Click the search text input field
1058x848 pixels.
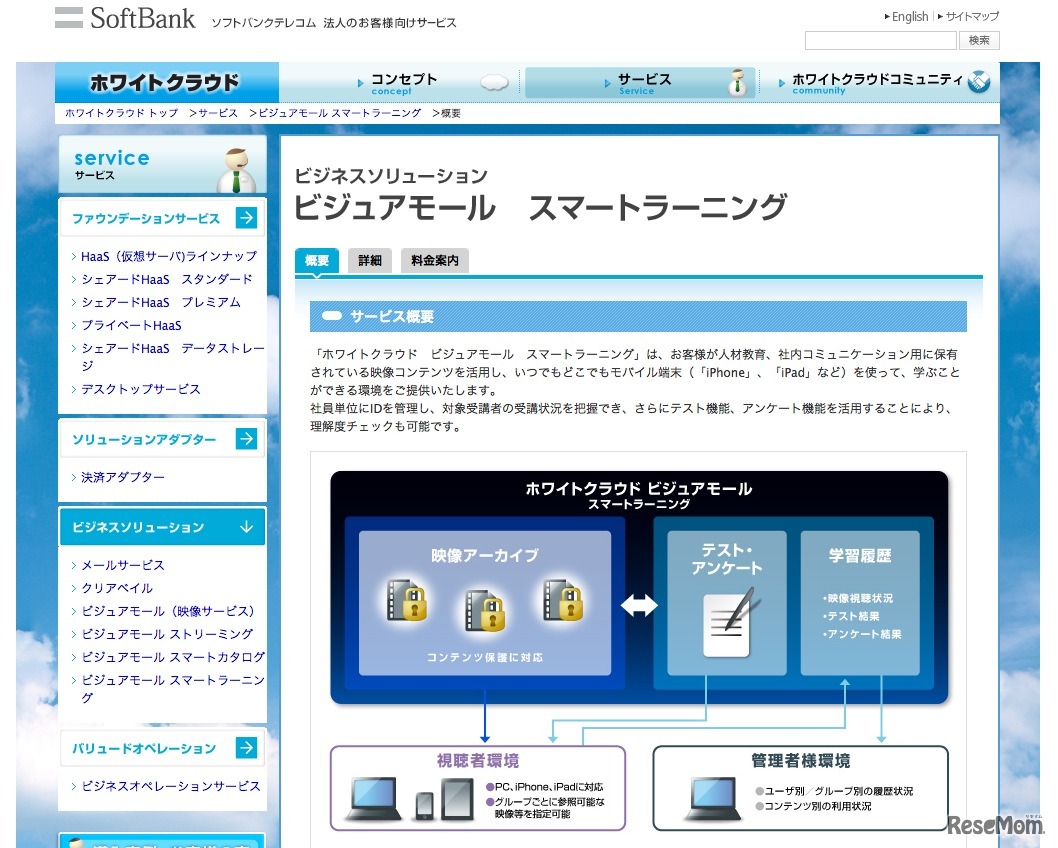tap(880, 41)
